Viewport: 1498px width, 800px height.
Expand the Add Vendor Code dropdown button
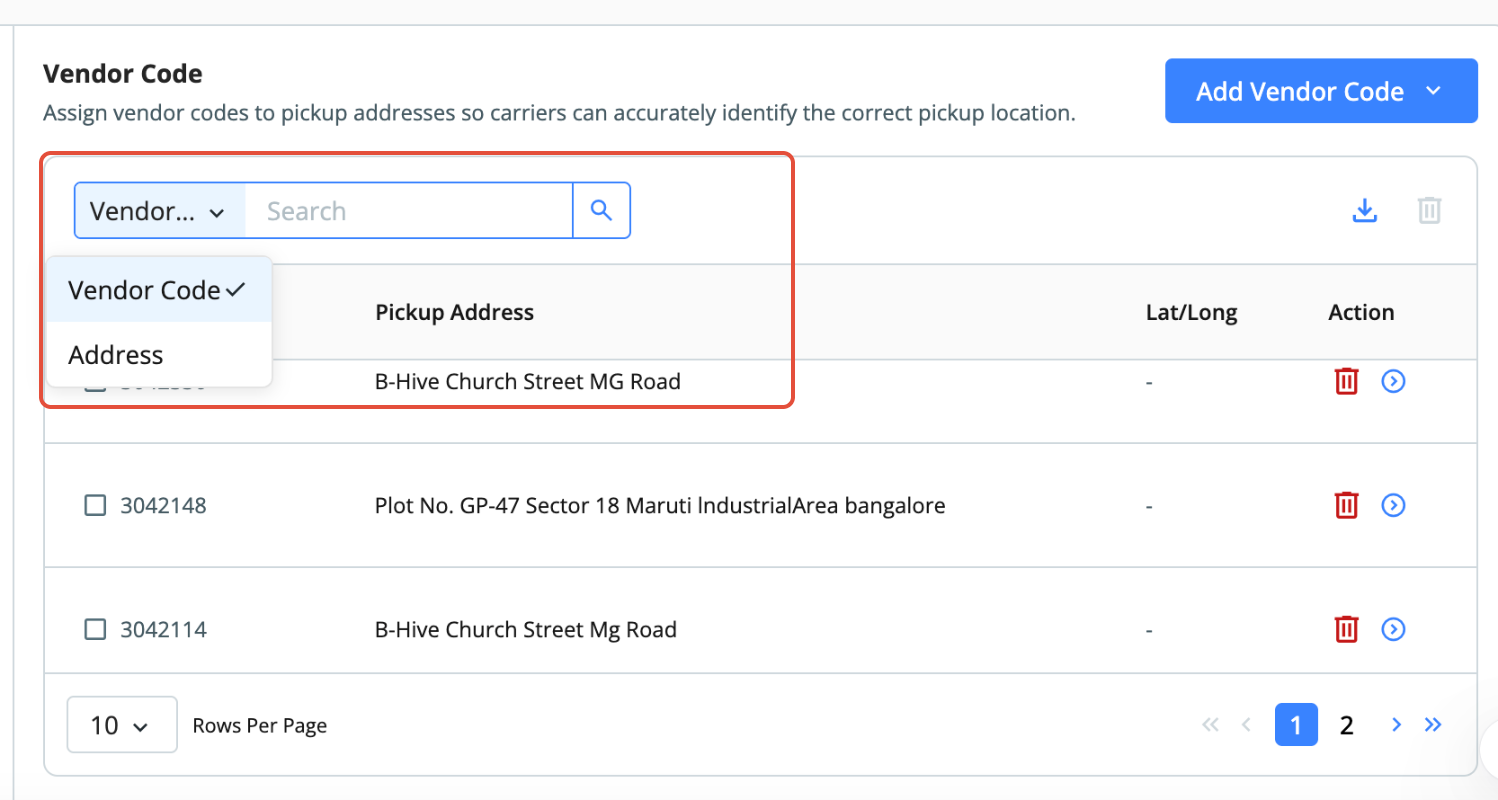coord(1321,91)
